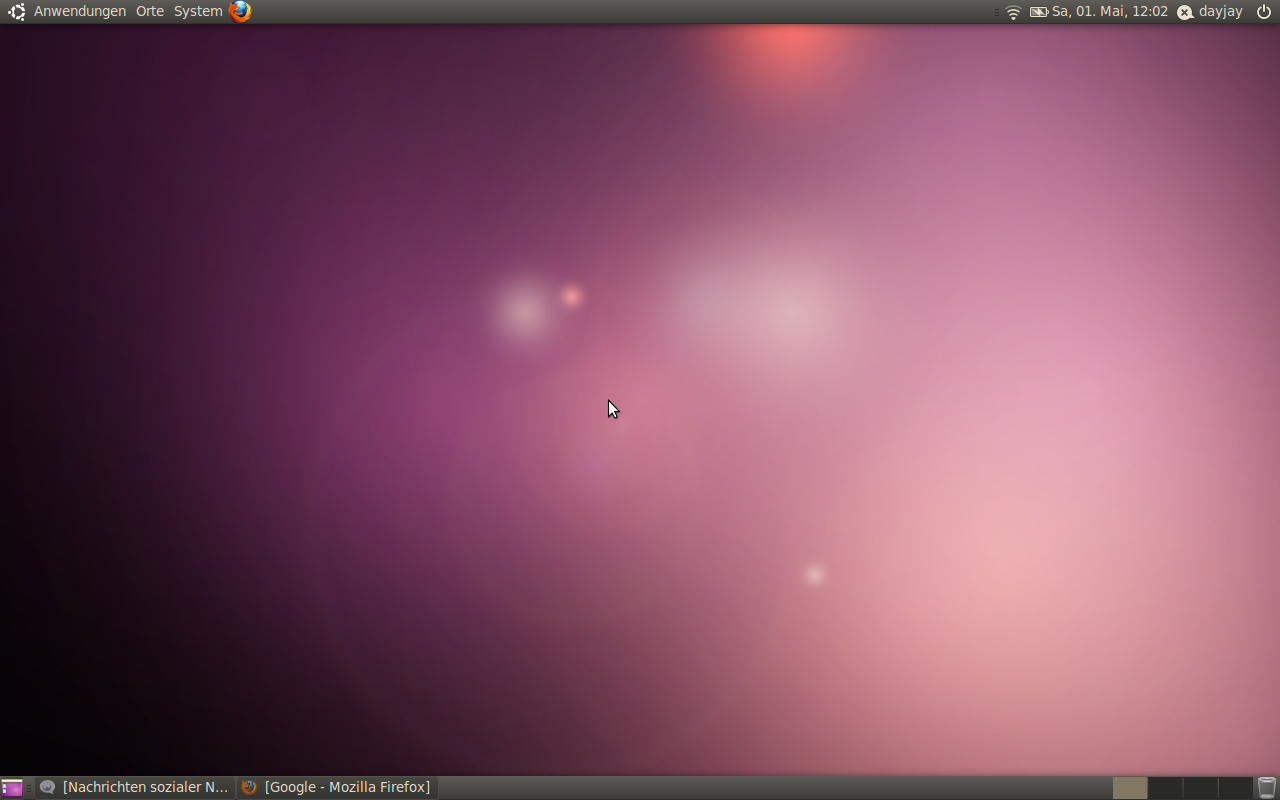Open the calendar from Sa, 01. Mai, 12:02
Viewport: 1280px width, 800px height.
1110,11
